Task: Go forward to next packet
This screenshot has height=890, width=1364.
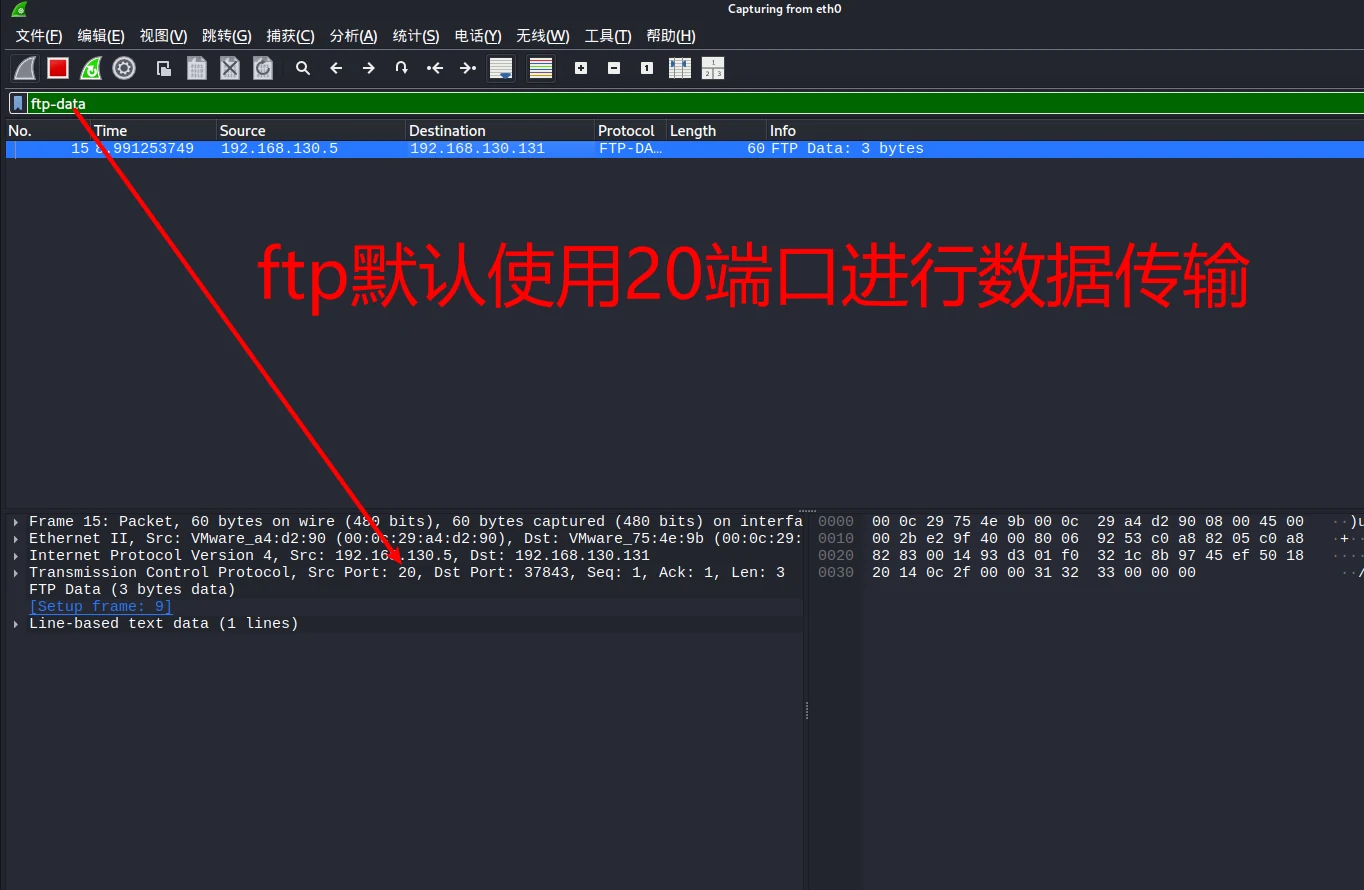Action: 369,68
